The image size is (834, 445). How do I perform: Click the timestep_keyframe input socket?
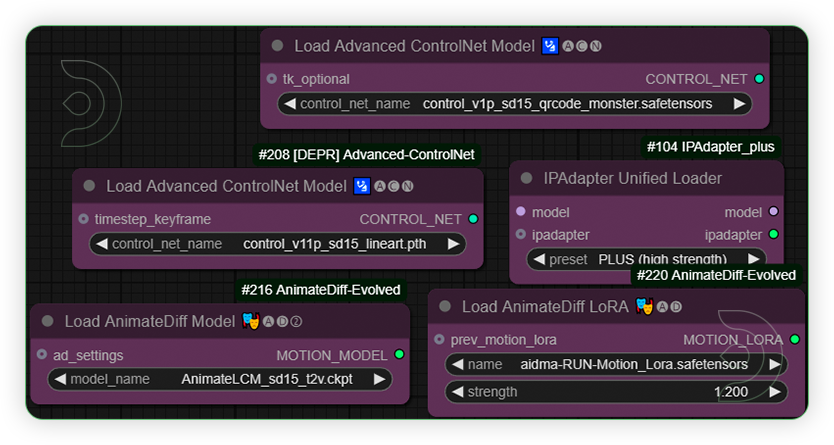click(84, 219)
